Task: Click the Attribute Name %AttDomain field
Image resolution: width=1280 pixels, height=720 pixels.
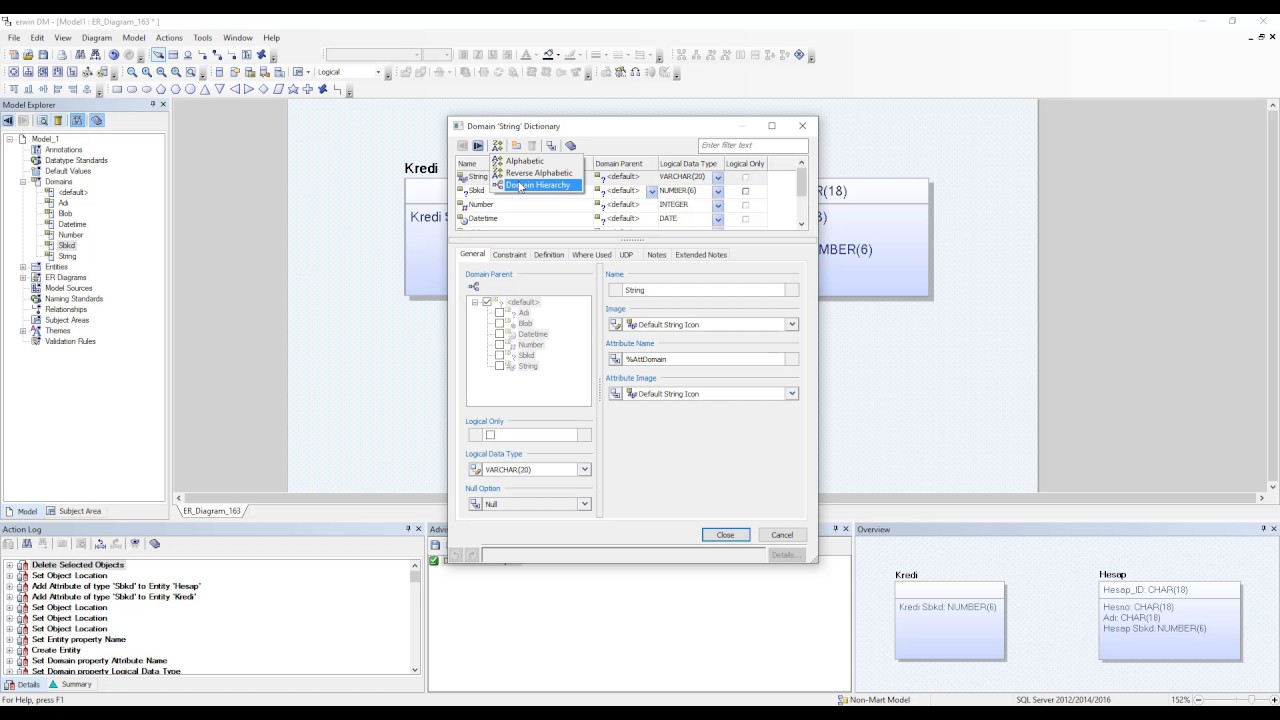Action: 704,359
